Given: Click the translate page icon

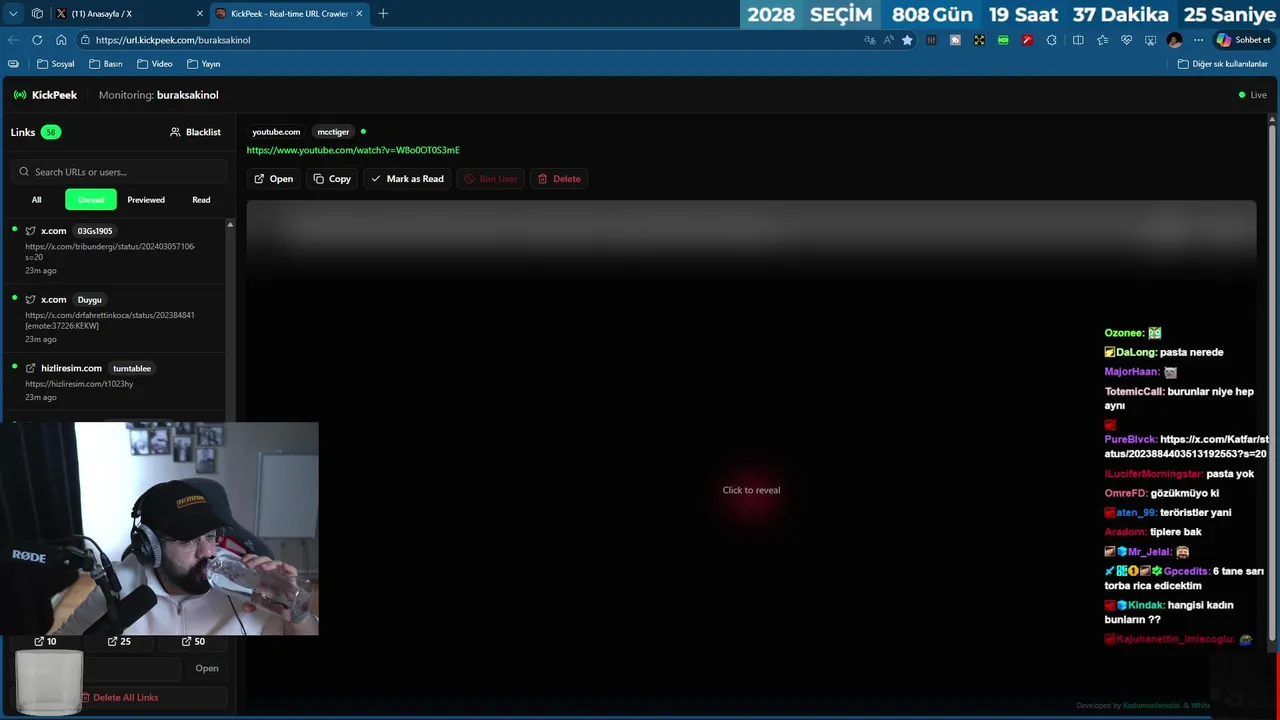Looking at the screenshot, I should click(869, 40).
